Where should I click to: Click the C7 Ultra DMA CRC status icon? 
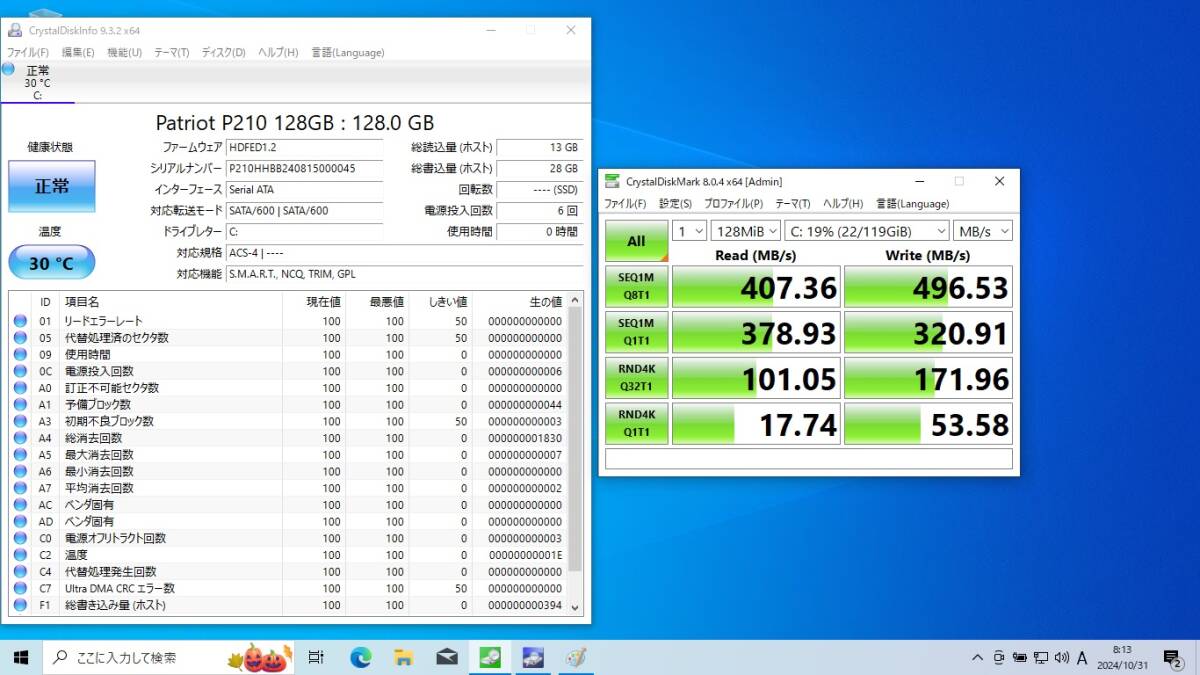[x=20, y=588]
